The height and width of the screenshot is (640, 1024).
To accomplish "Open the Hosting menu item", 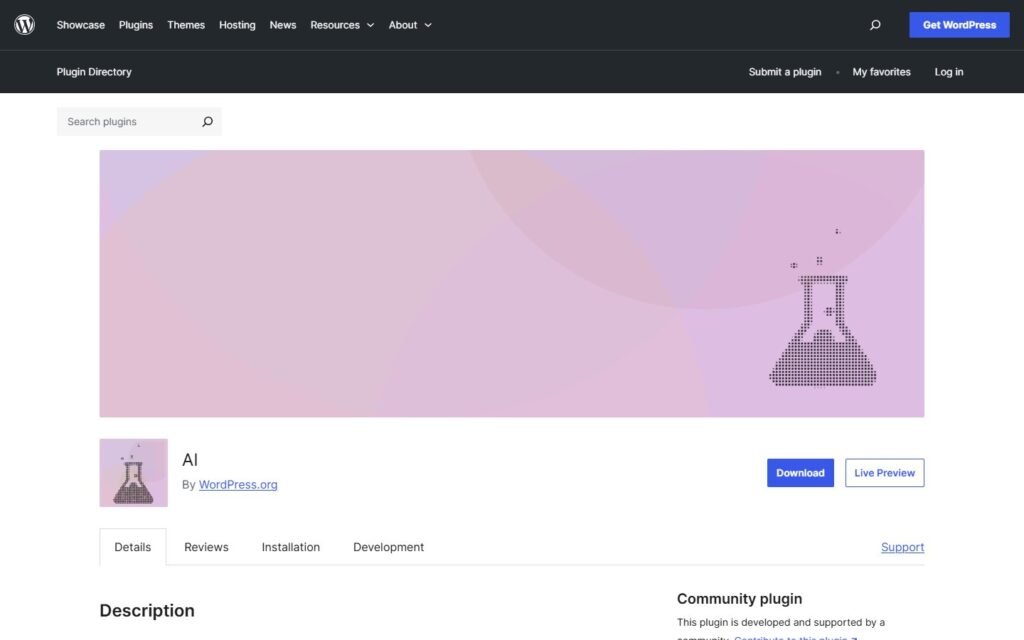I will point(237,25).
